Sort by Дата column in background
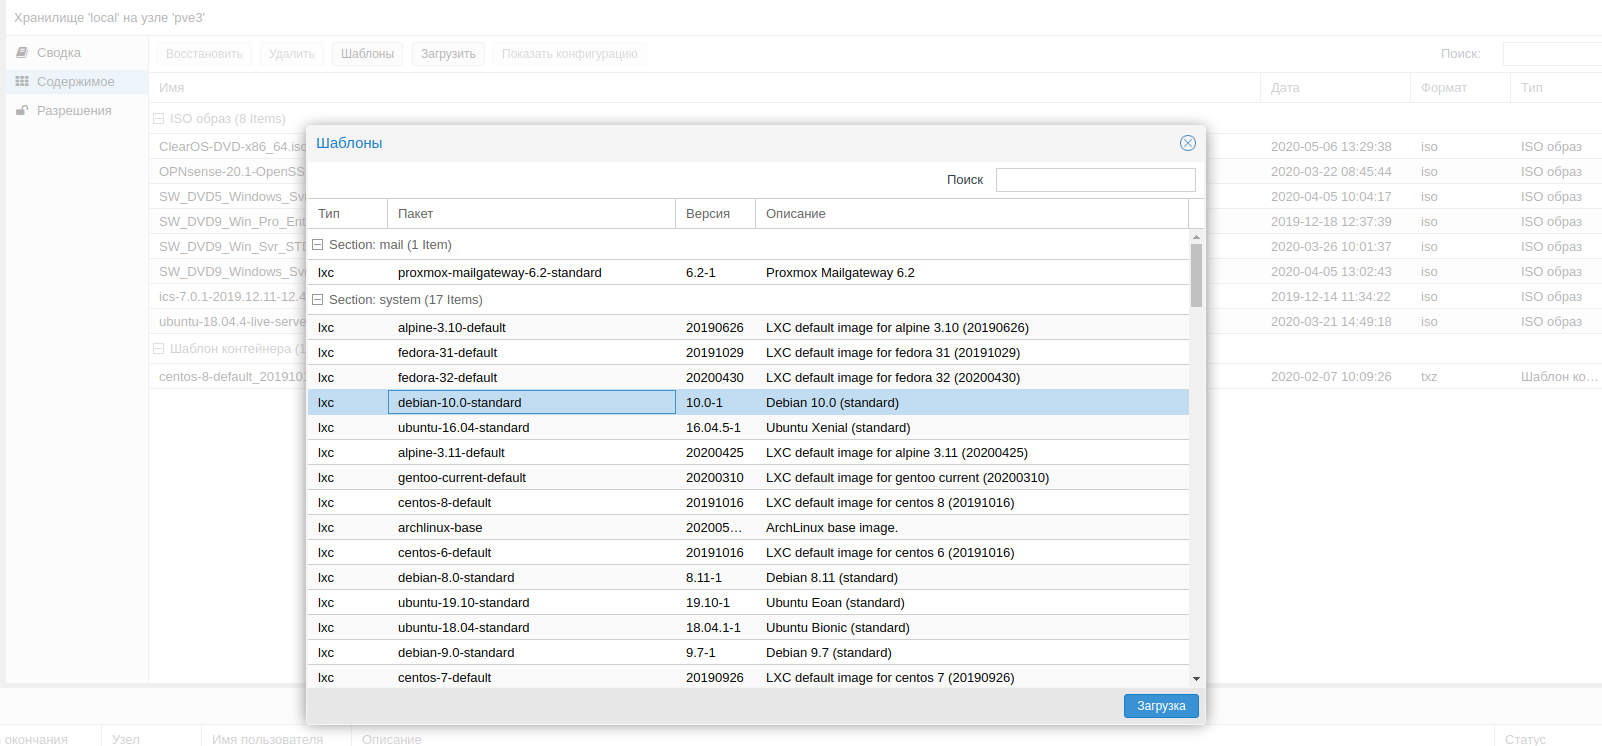This screenshot has height=746, width=1602. click(1335, 88)
